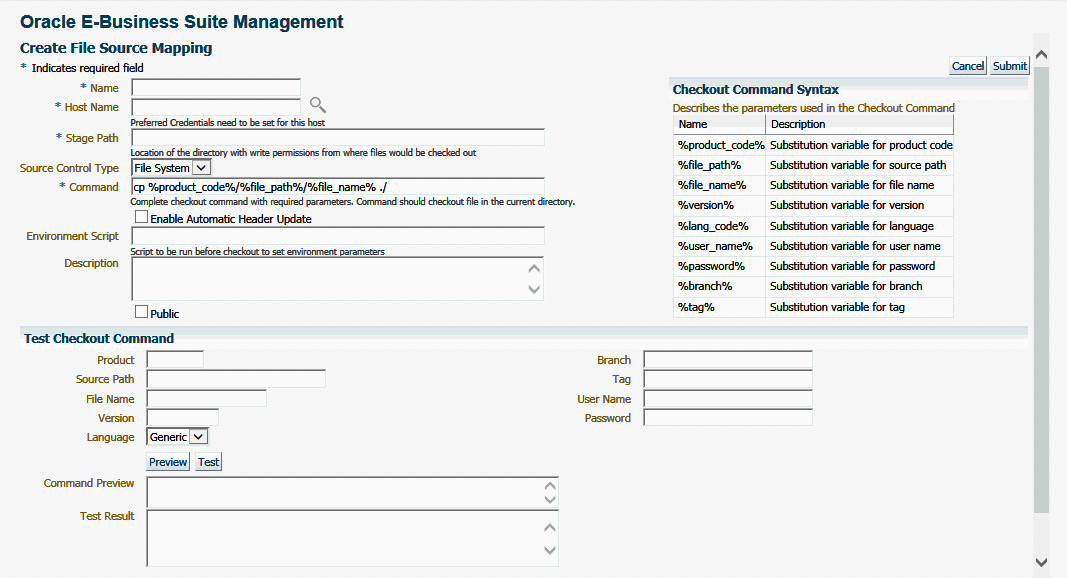Image resolution: width=1067 pixels, height=578 pixels.
Task: Click the Create File Source Mapping heading
Action: pos(116,48)
